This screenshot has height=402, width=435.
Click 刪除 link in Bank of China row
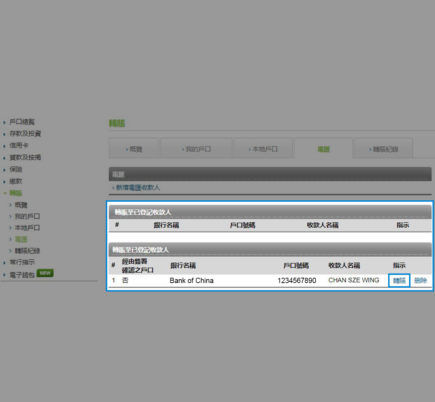[x=421, y=280]
